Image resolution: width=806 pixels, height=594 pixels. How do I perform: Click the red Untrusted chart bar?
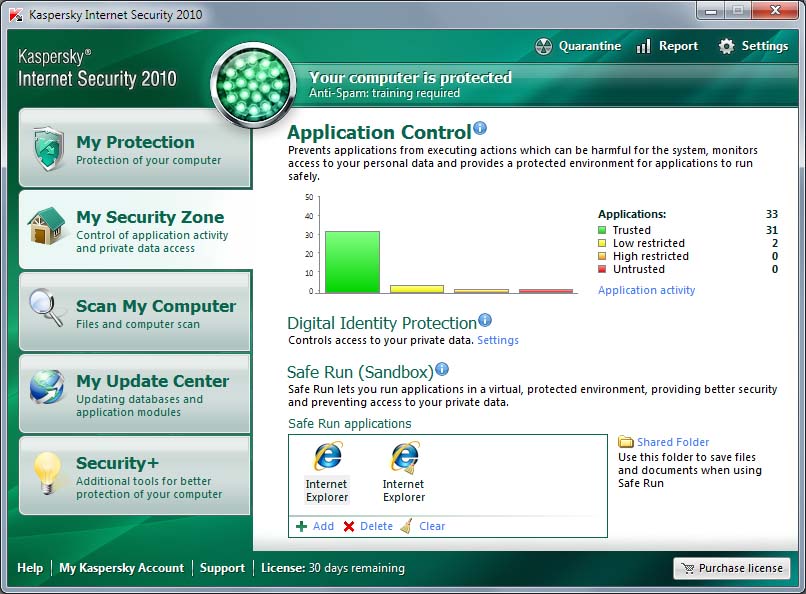546,291
